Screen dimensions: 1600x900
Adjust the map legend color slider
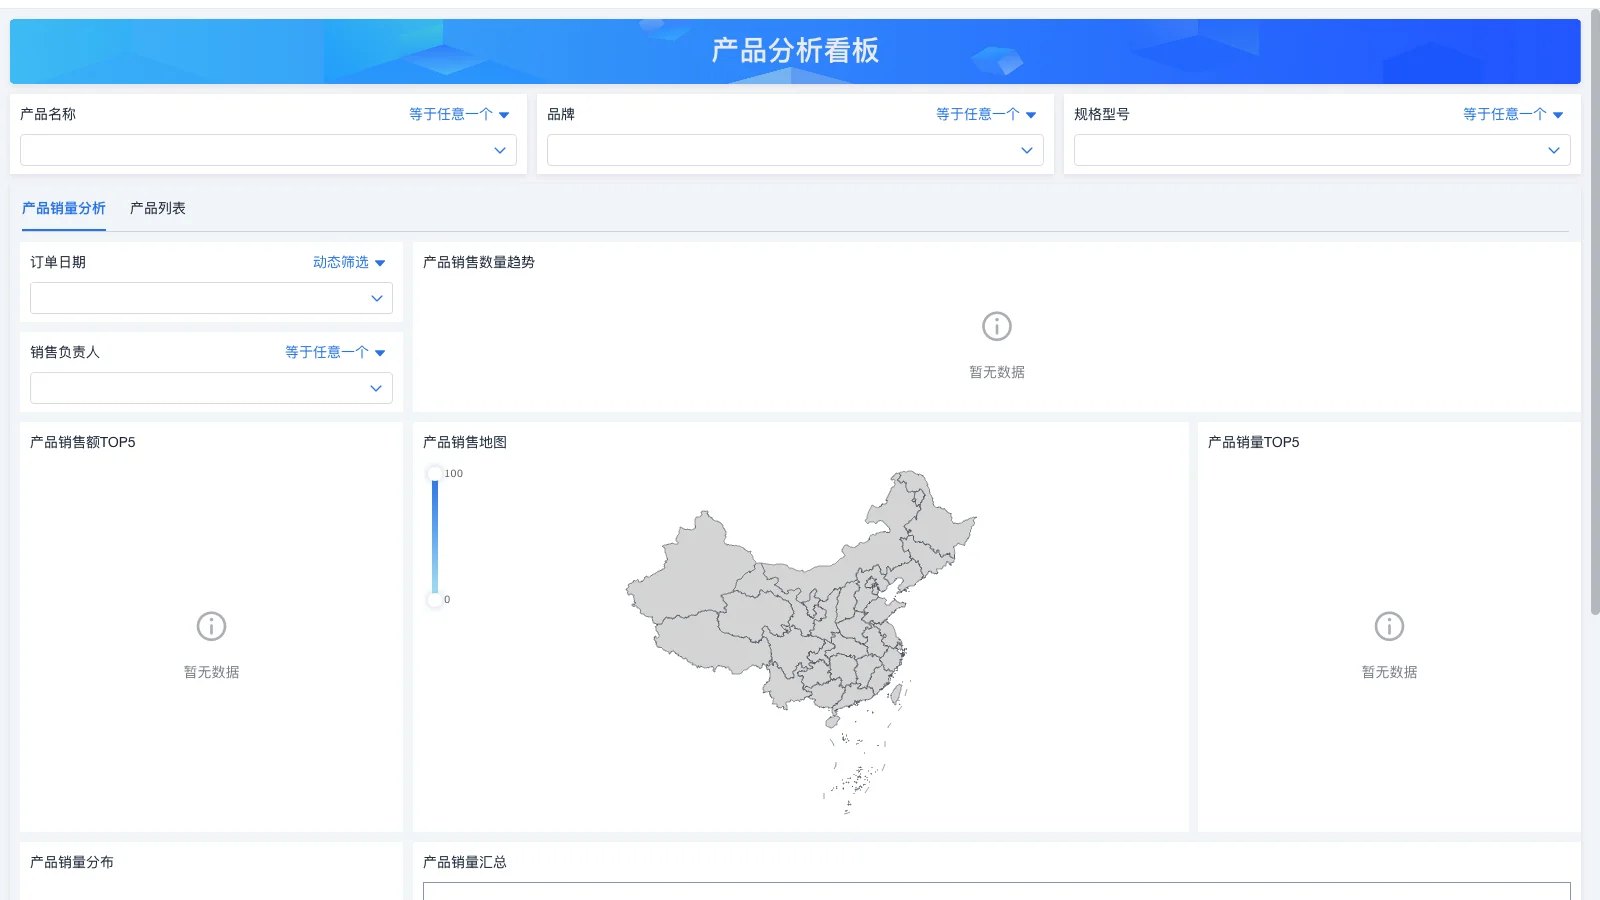coord(435,537)
